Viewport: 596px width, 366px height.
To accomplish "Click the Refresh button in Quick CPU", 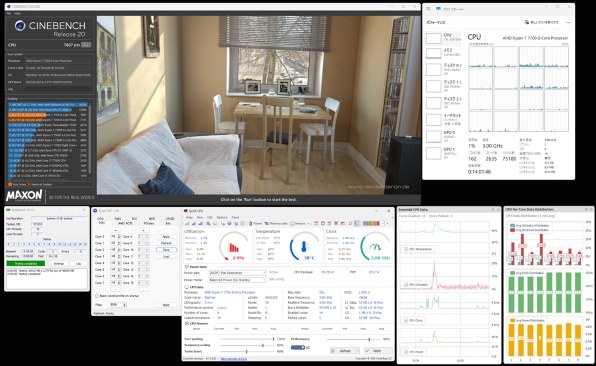I will (343, 351).
